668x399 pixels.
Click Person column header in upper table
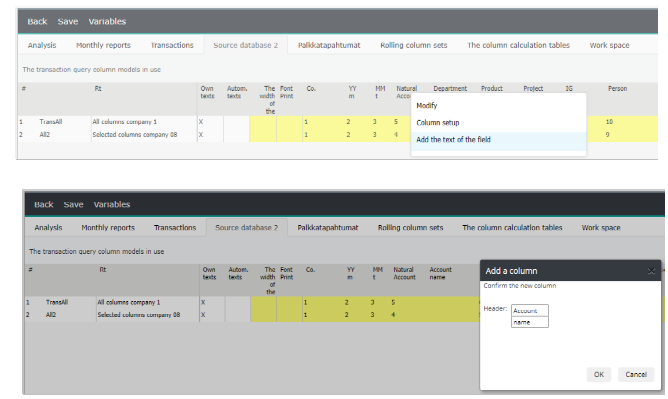(617, 89)
